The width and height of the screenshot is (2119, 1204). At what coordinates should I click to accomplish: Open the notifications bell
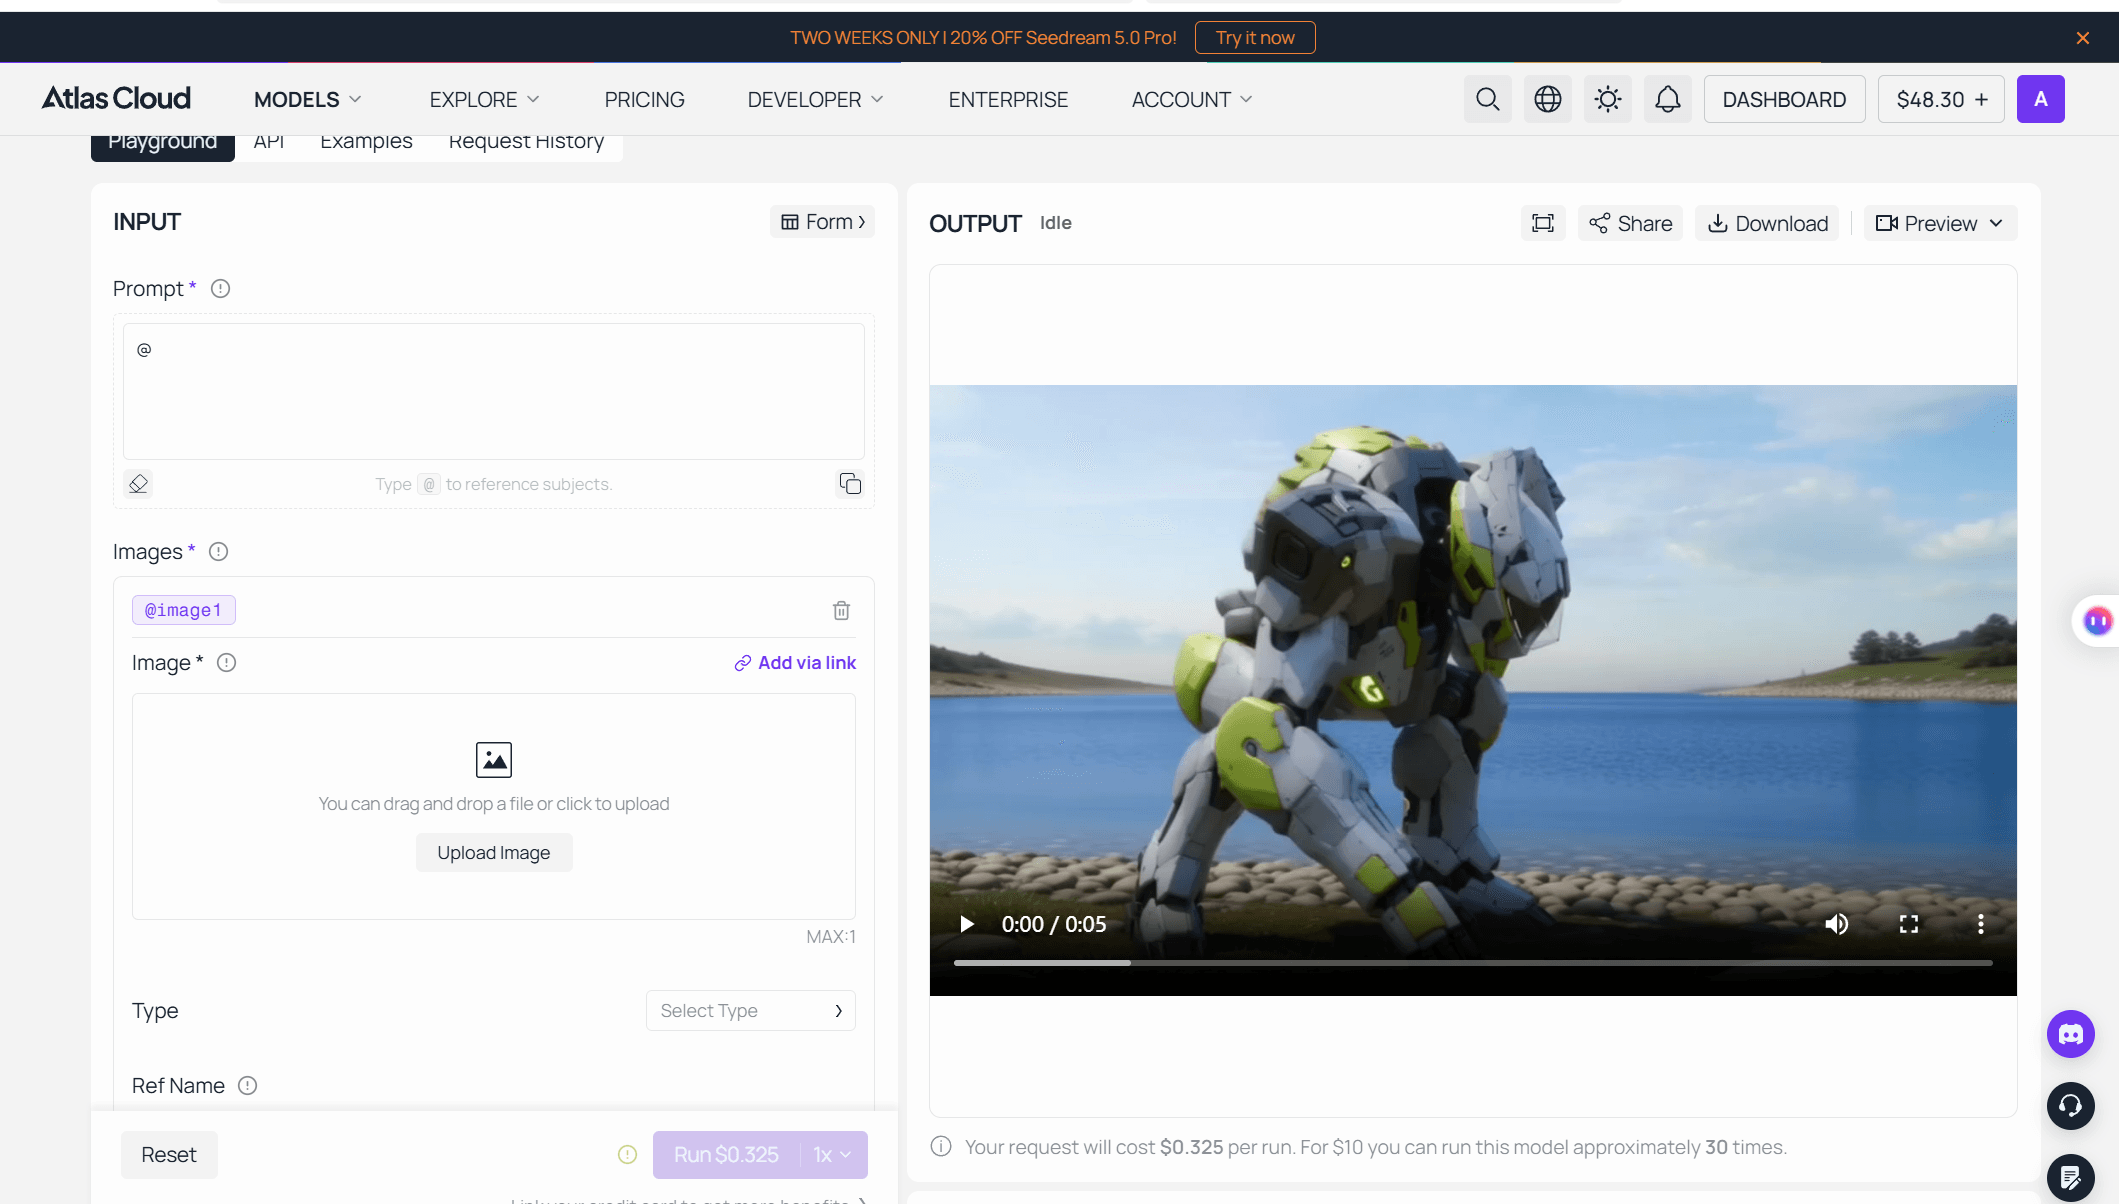click(x=1667, y=99)
